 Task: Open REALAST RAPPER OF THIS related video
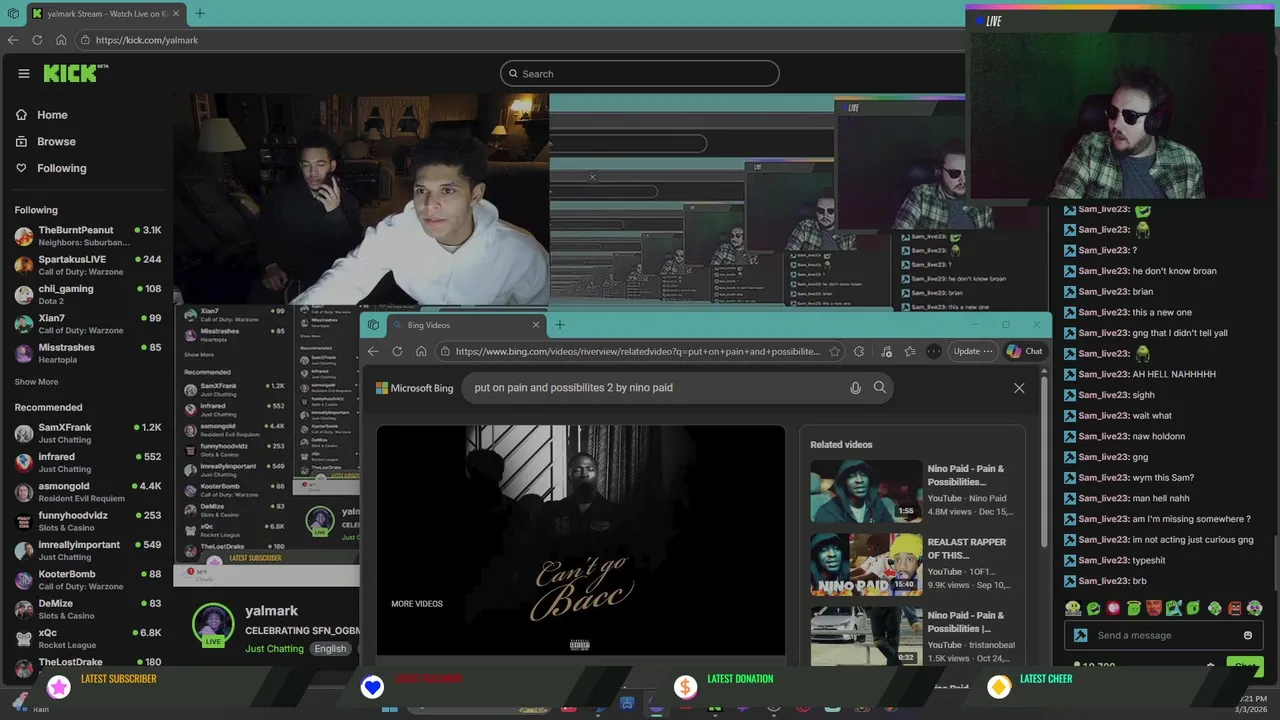click(x=866, y=564)
